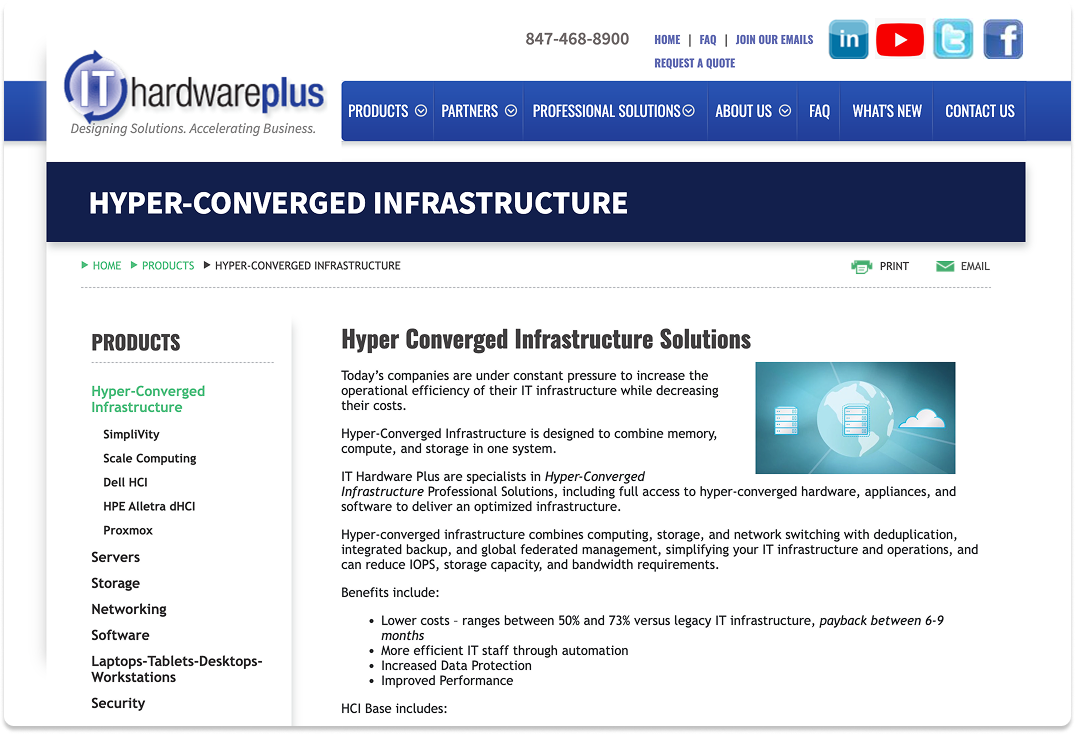The width and height of the screenshot is (1075, 734).
Task: Open Scale Computing in products sidebar
Action: (x=149, y=458)
